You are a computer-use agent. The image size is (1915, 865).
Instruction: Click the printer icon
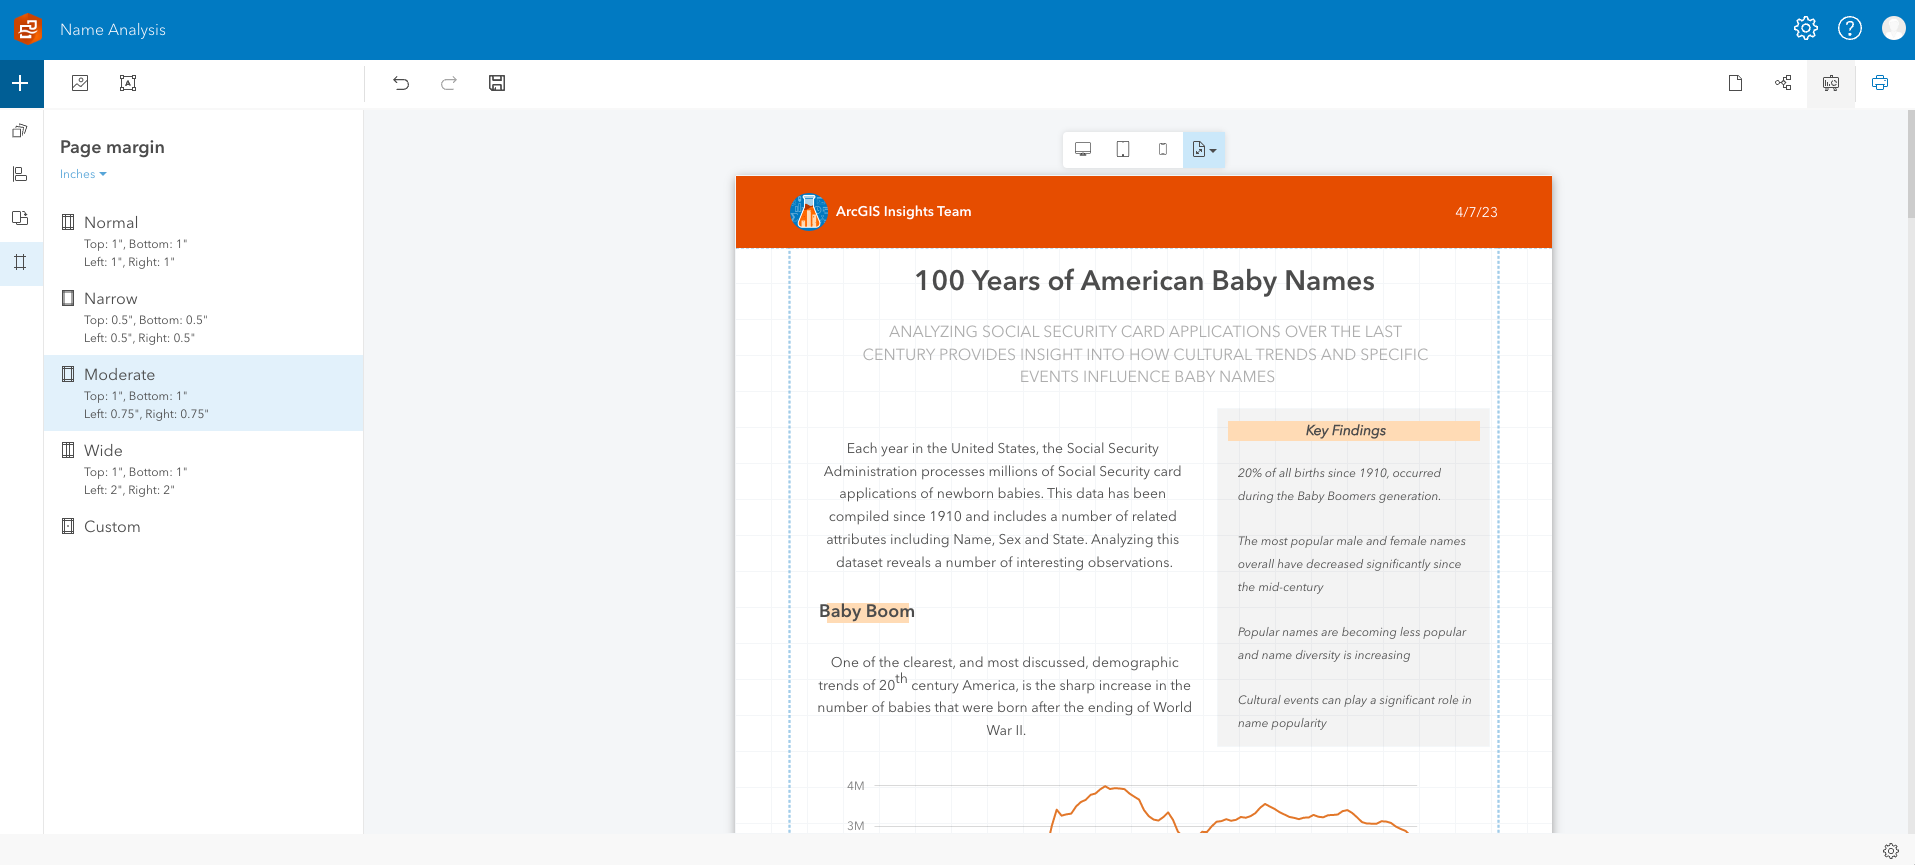coord(1880,83)
